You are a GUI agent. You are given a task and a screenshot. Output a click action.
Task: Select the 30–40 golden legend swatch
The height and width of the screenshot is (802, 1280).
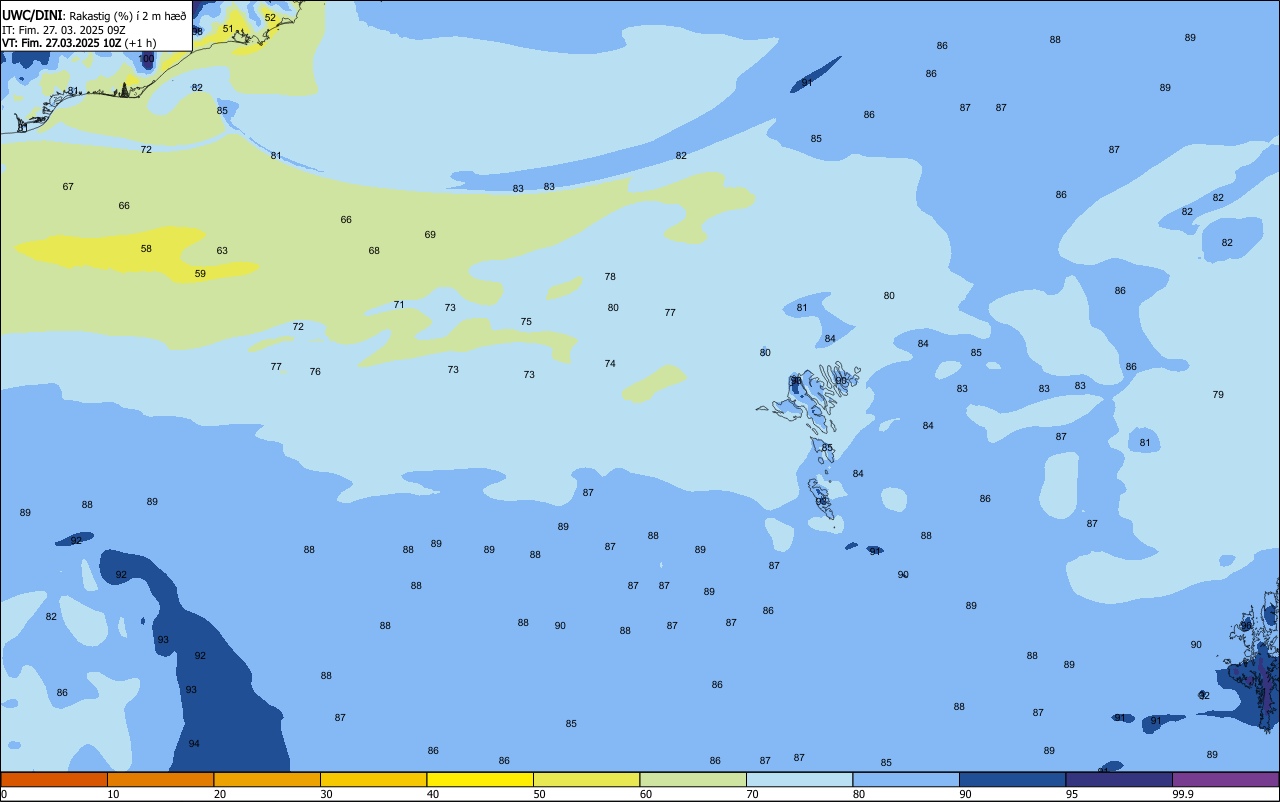373,779
